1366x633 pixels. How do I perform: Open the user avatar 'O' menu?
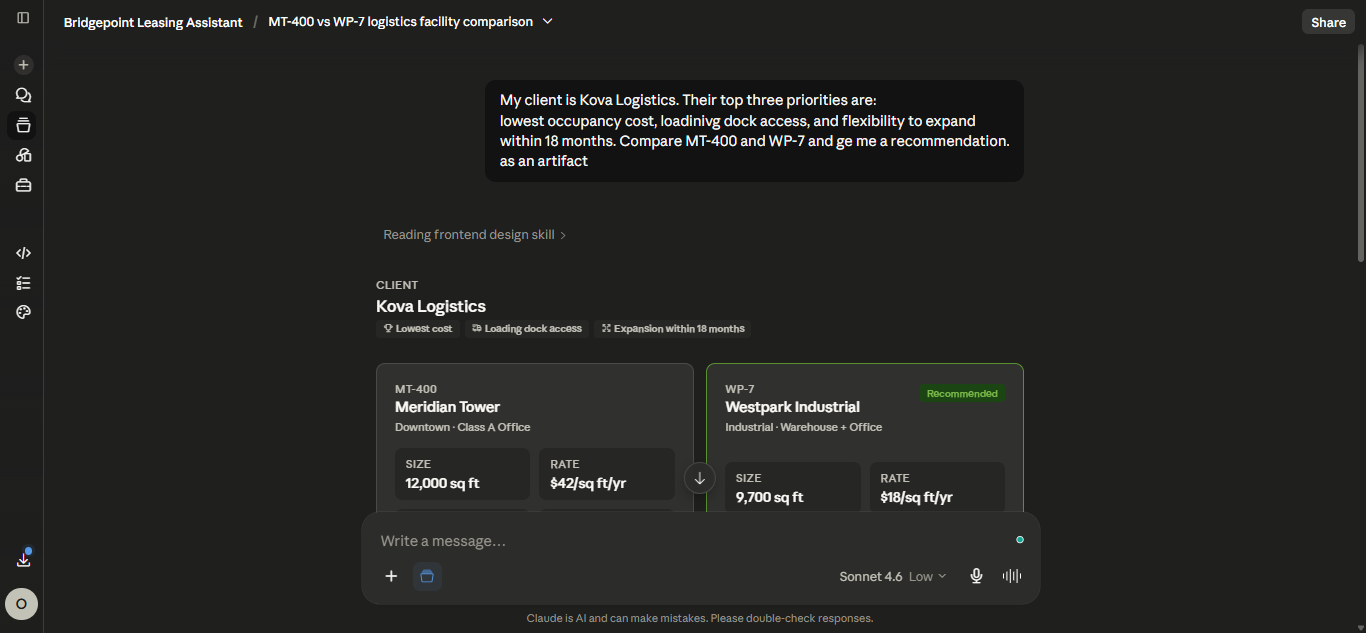(x=22, y=604)
